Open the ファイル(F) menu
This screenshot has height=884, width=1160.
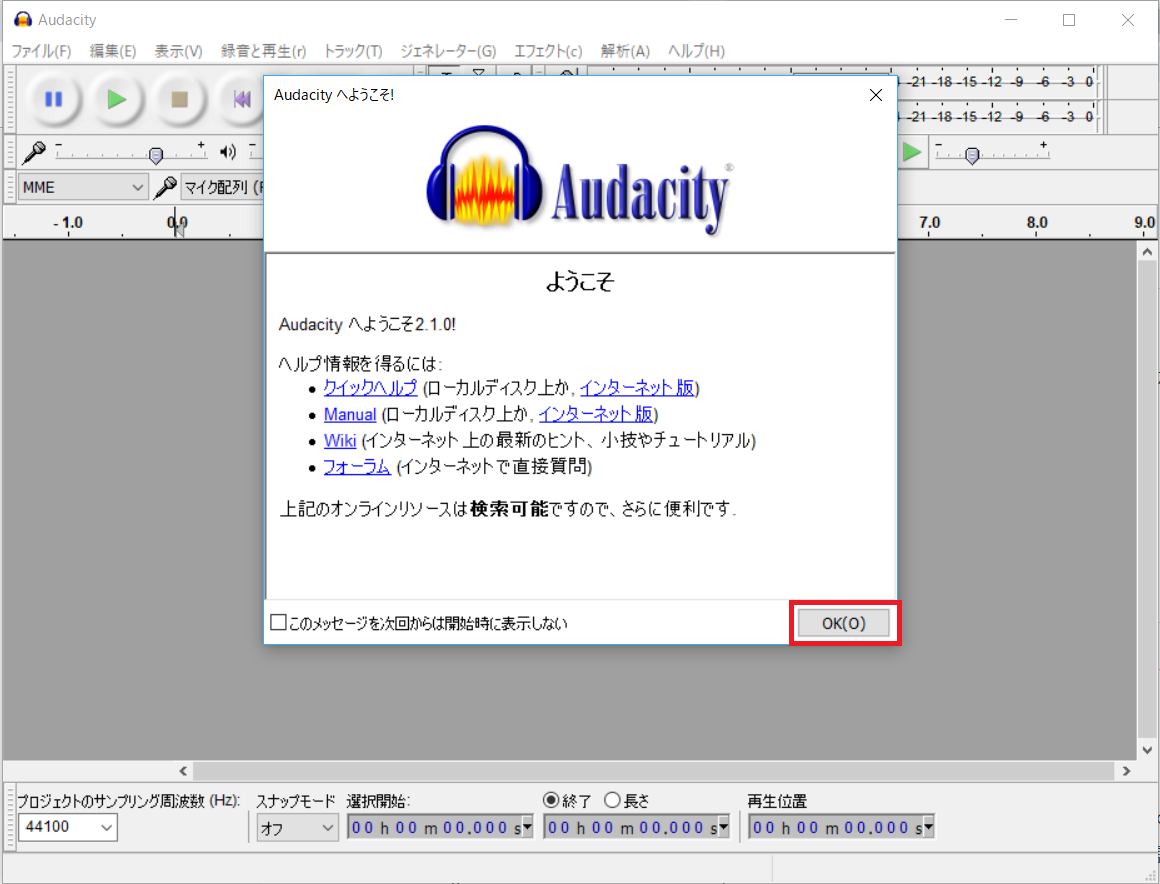(41, 51)
